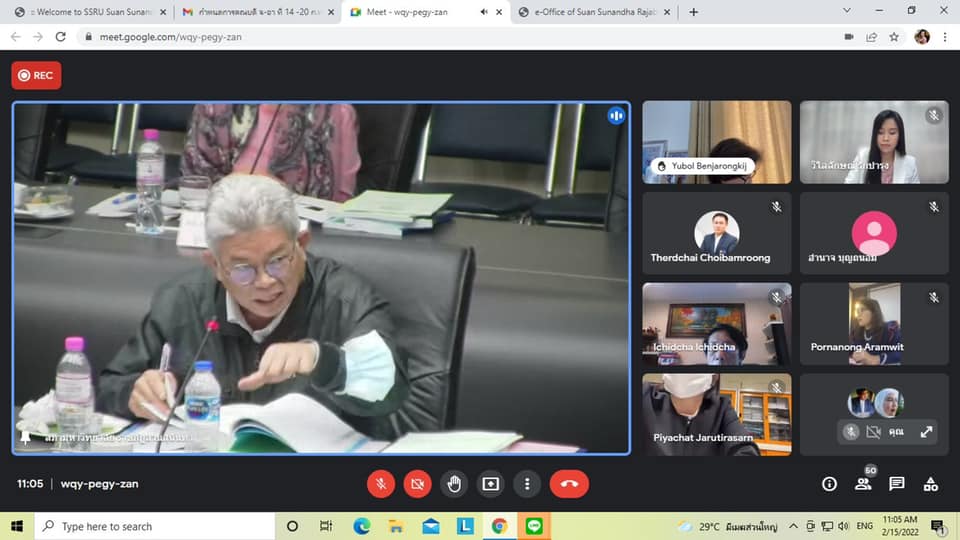Show the participants list (50 people)
The width and height of the screenshot is (960, 540).
[863, 484]
